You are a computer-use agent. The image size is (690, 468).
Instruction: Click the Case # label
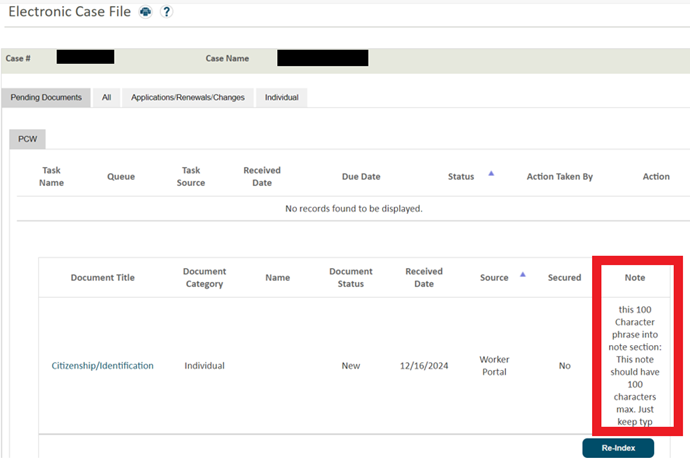[18, 58]
